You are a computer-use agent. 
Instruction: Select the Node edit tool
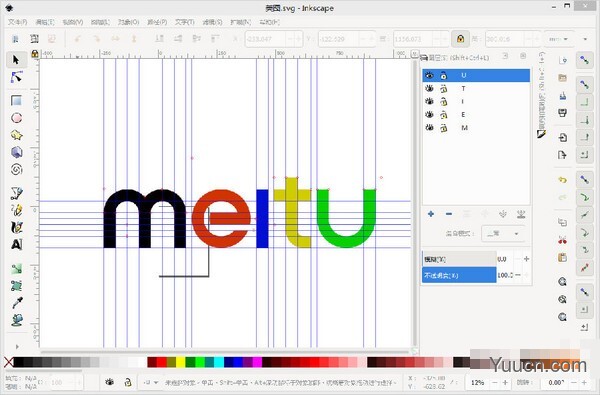tap(16, 77)
